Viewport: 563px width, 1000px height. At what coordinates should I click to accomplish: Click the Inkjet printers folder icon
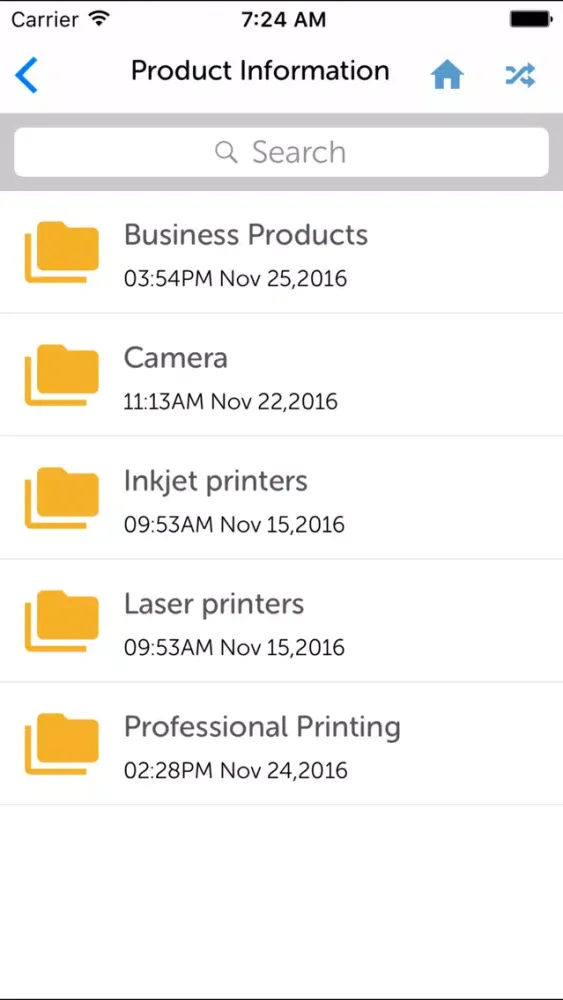click(62, 497)
